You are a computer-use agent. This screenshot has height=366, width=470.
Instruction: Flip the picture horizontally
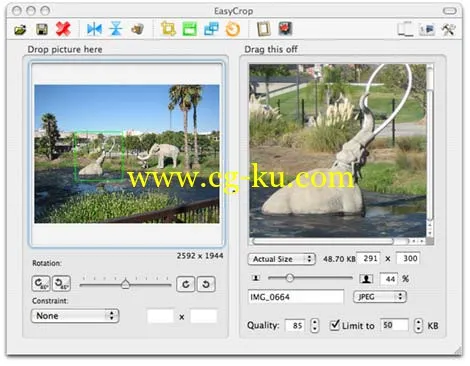coord(94,29)
